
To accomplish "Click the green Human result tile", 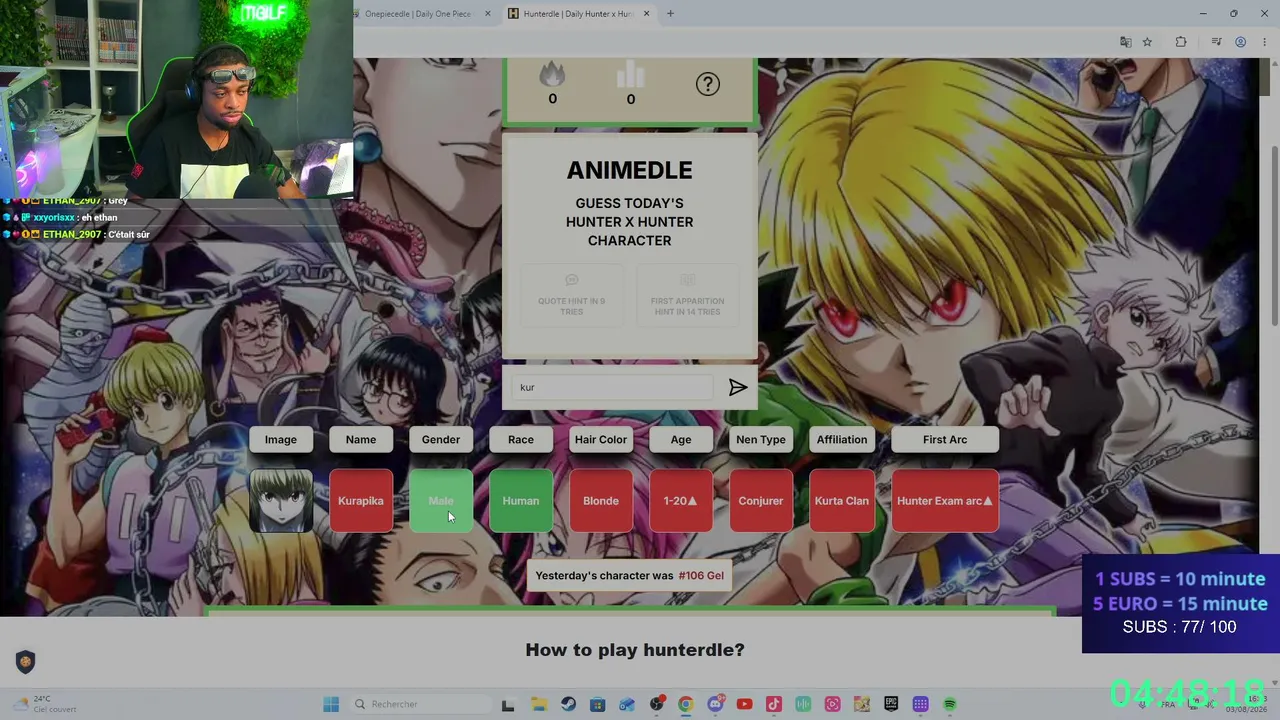I will click(521, 501).
